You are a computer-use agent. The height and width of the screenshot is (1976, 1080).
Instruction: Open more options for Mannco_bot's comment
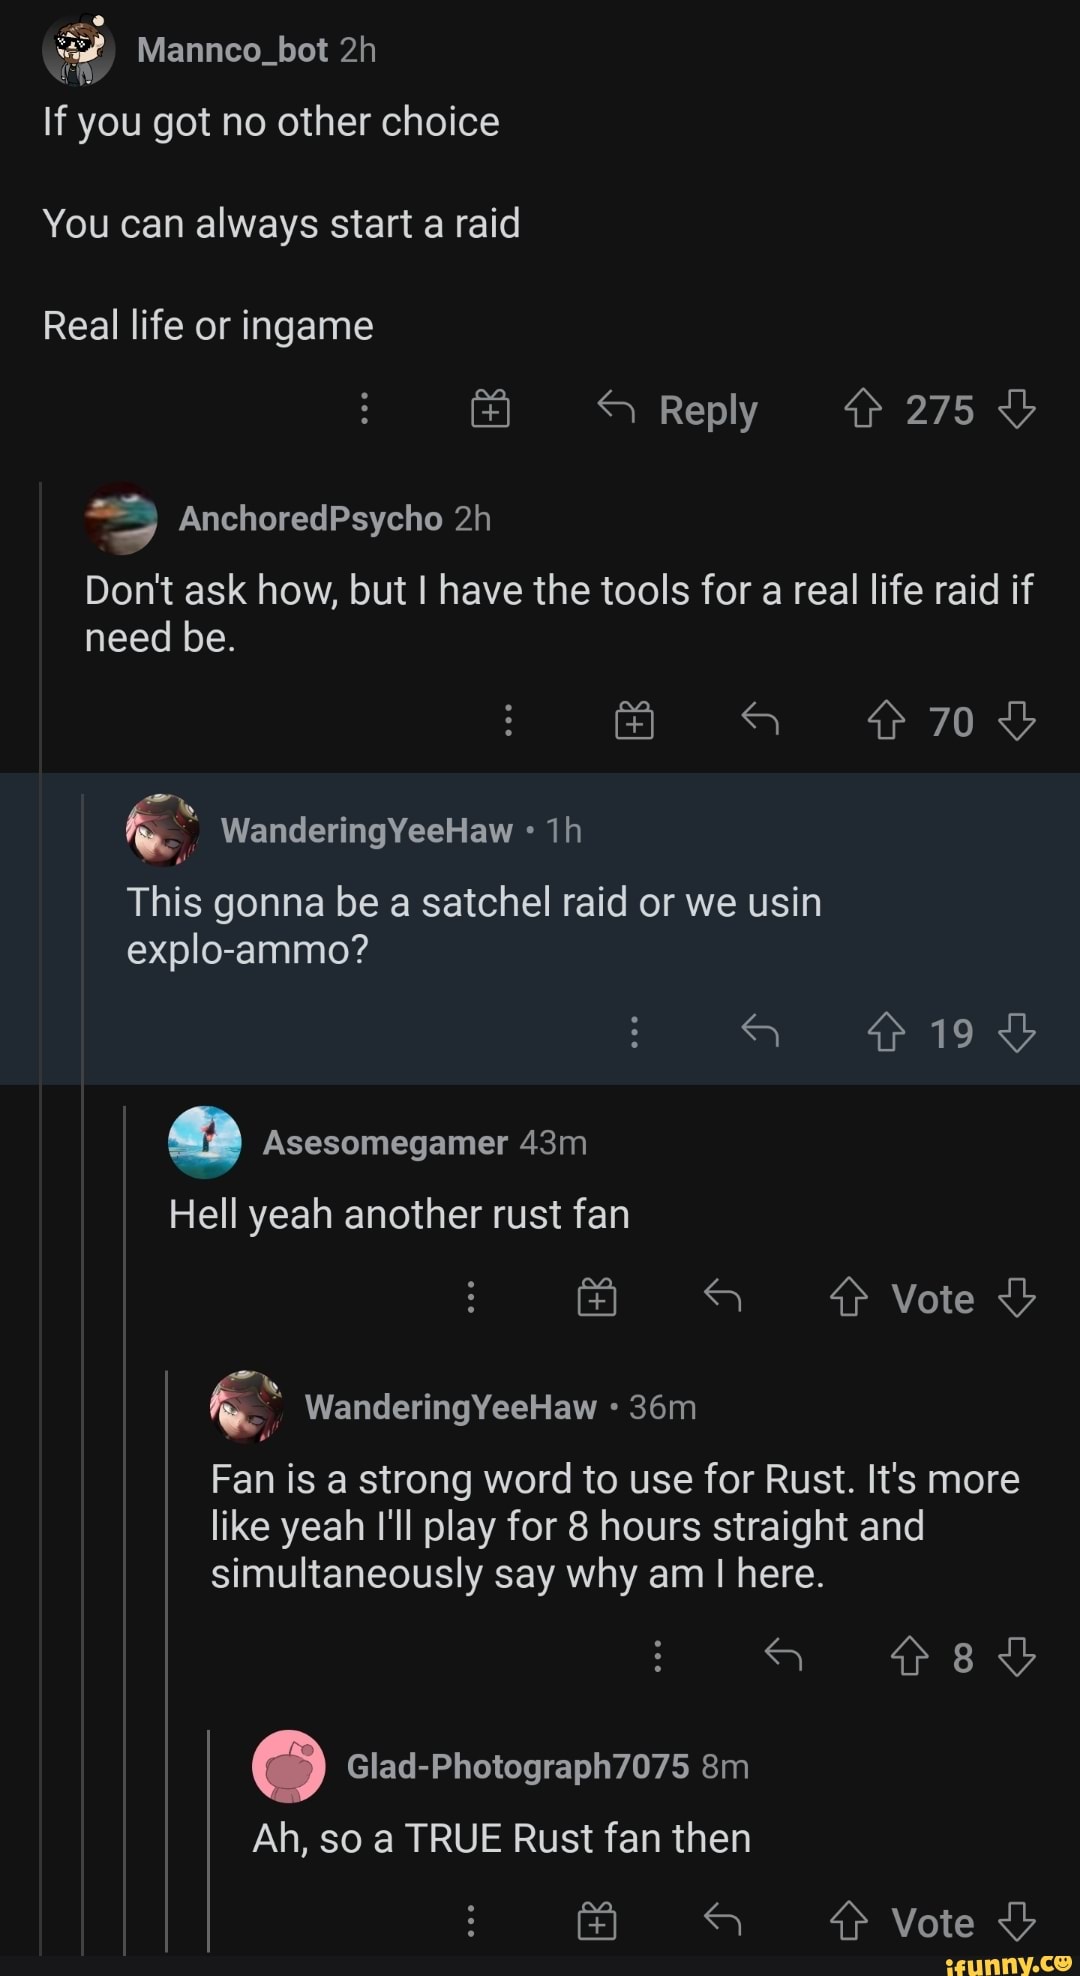click(x=365, y=409)
